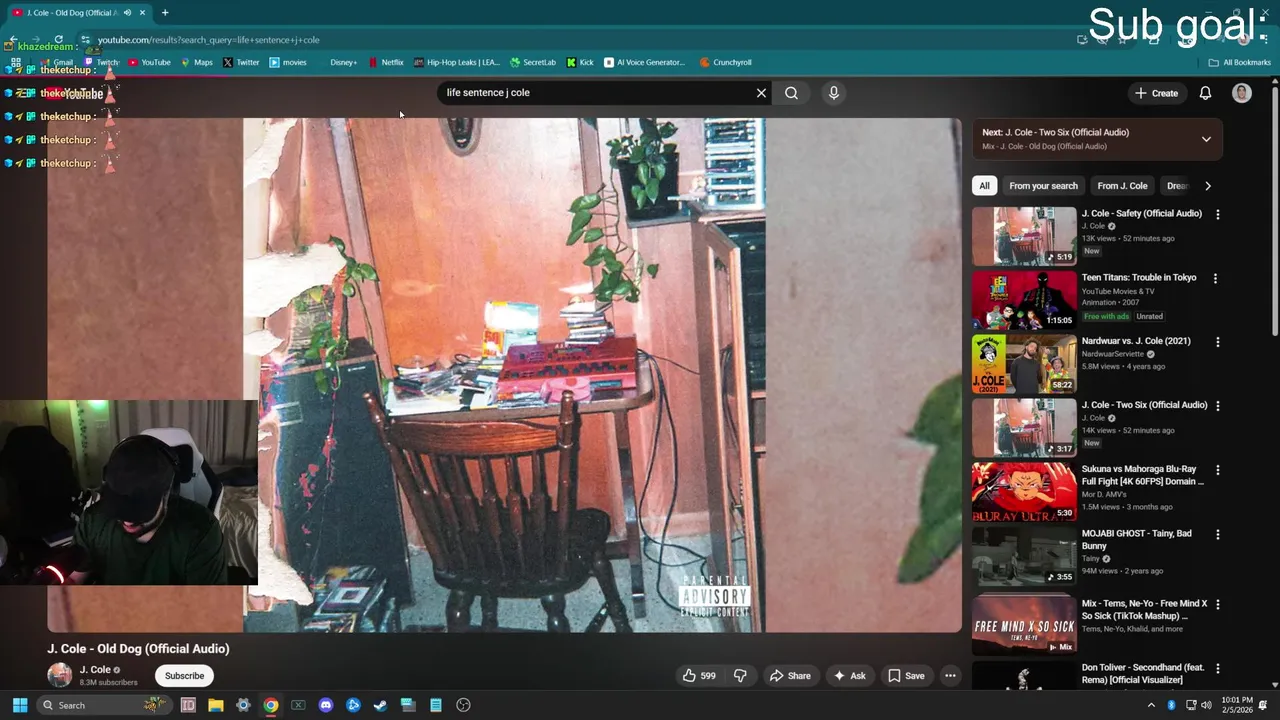Open J. Cole channel avatar
Screen dimensions: 1280x720
click(x=60, y=675)
